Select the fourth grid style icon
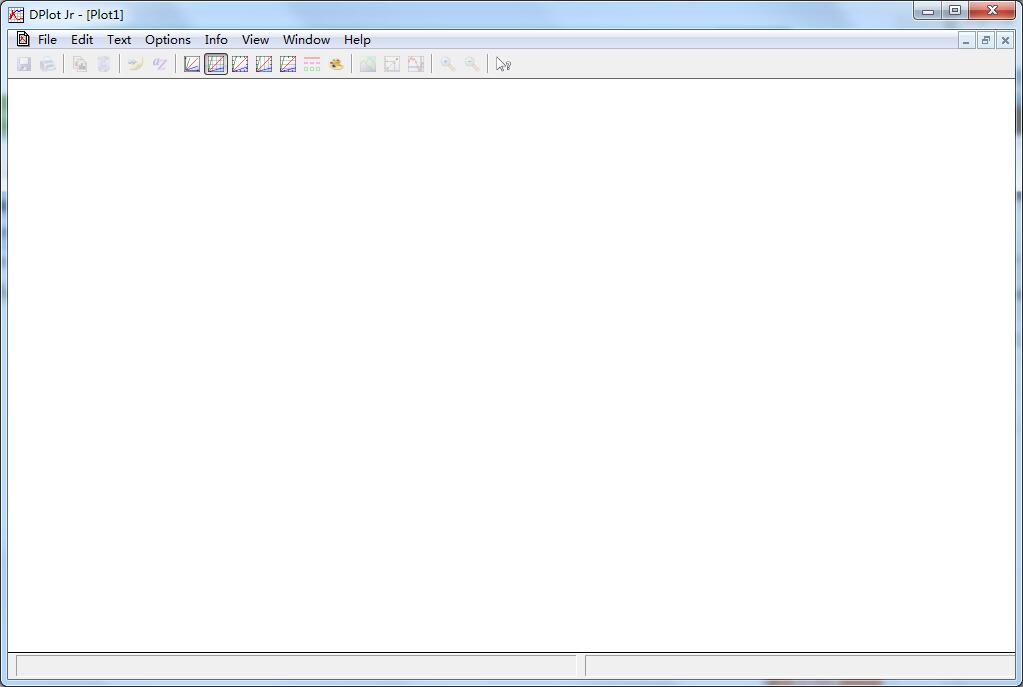Screen dimensions: 1023x687 [264, 64]
